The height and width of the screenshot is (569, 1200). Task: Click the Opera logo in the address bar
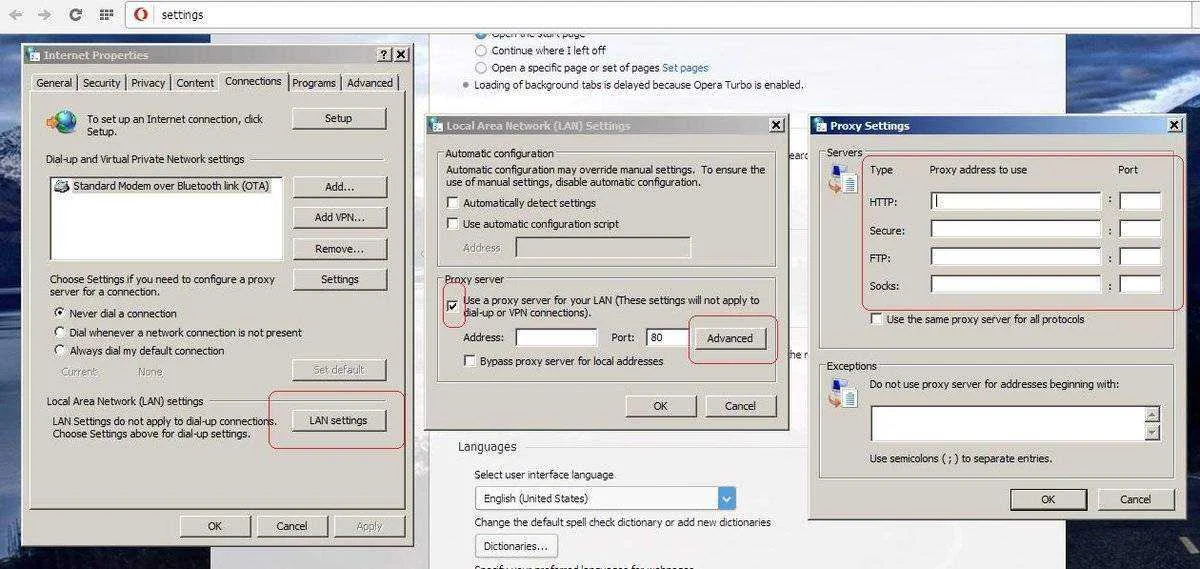click(141, 14)
